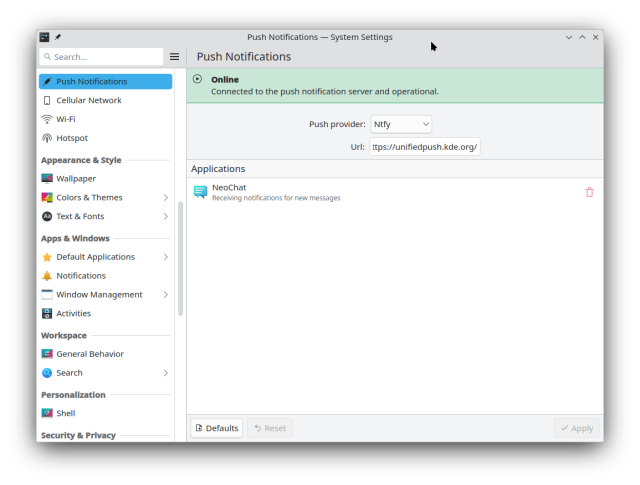This screenshot has height=485, width=640.
Task: Expand the Default Applications submenu arrow
Action: [166, 257]
